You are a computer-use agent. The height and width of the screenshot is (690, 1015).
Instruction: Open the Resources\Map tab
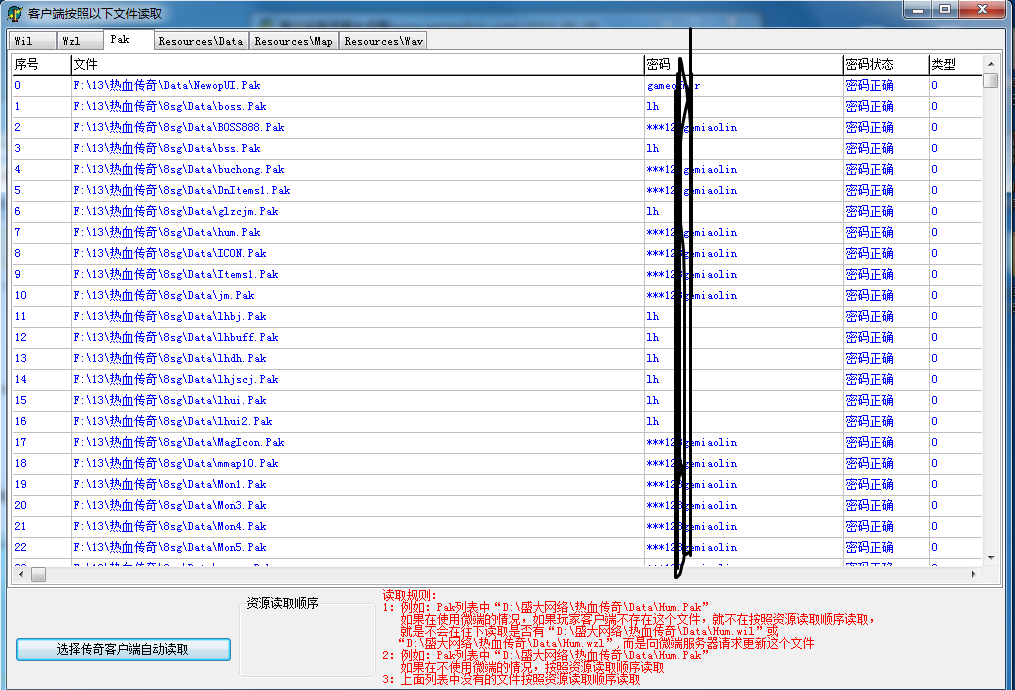coord(293,41)
